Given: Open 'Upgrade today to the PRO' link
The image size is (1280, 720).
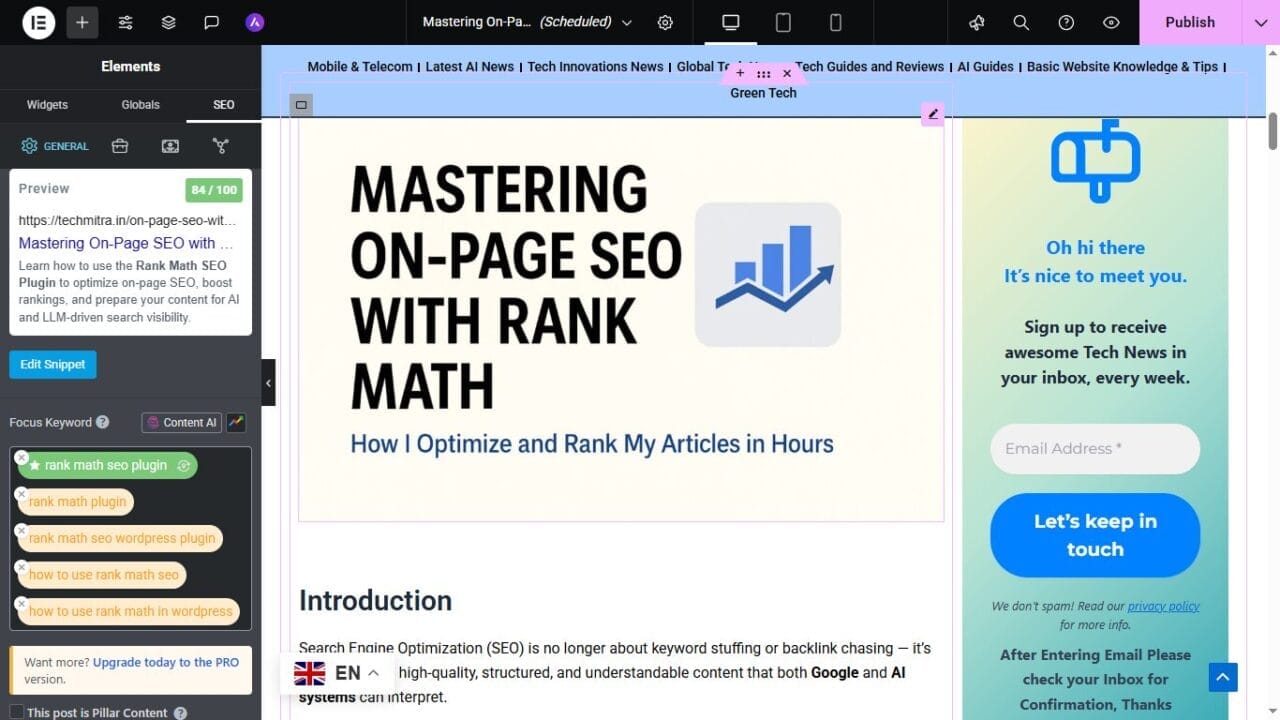Looking at the screenshot, I should point(166,662).
